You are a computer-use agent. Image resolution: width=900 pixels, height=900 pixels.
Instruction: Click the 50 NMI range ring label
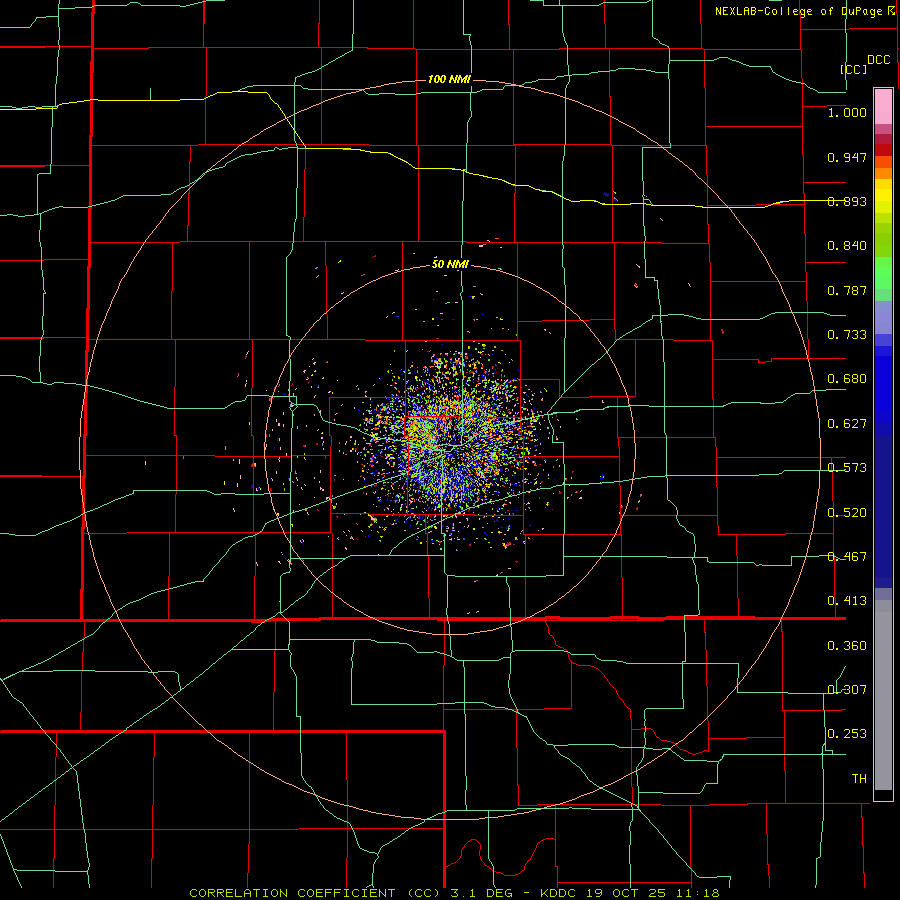(450, 264)
